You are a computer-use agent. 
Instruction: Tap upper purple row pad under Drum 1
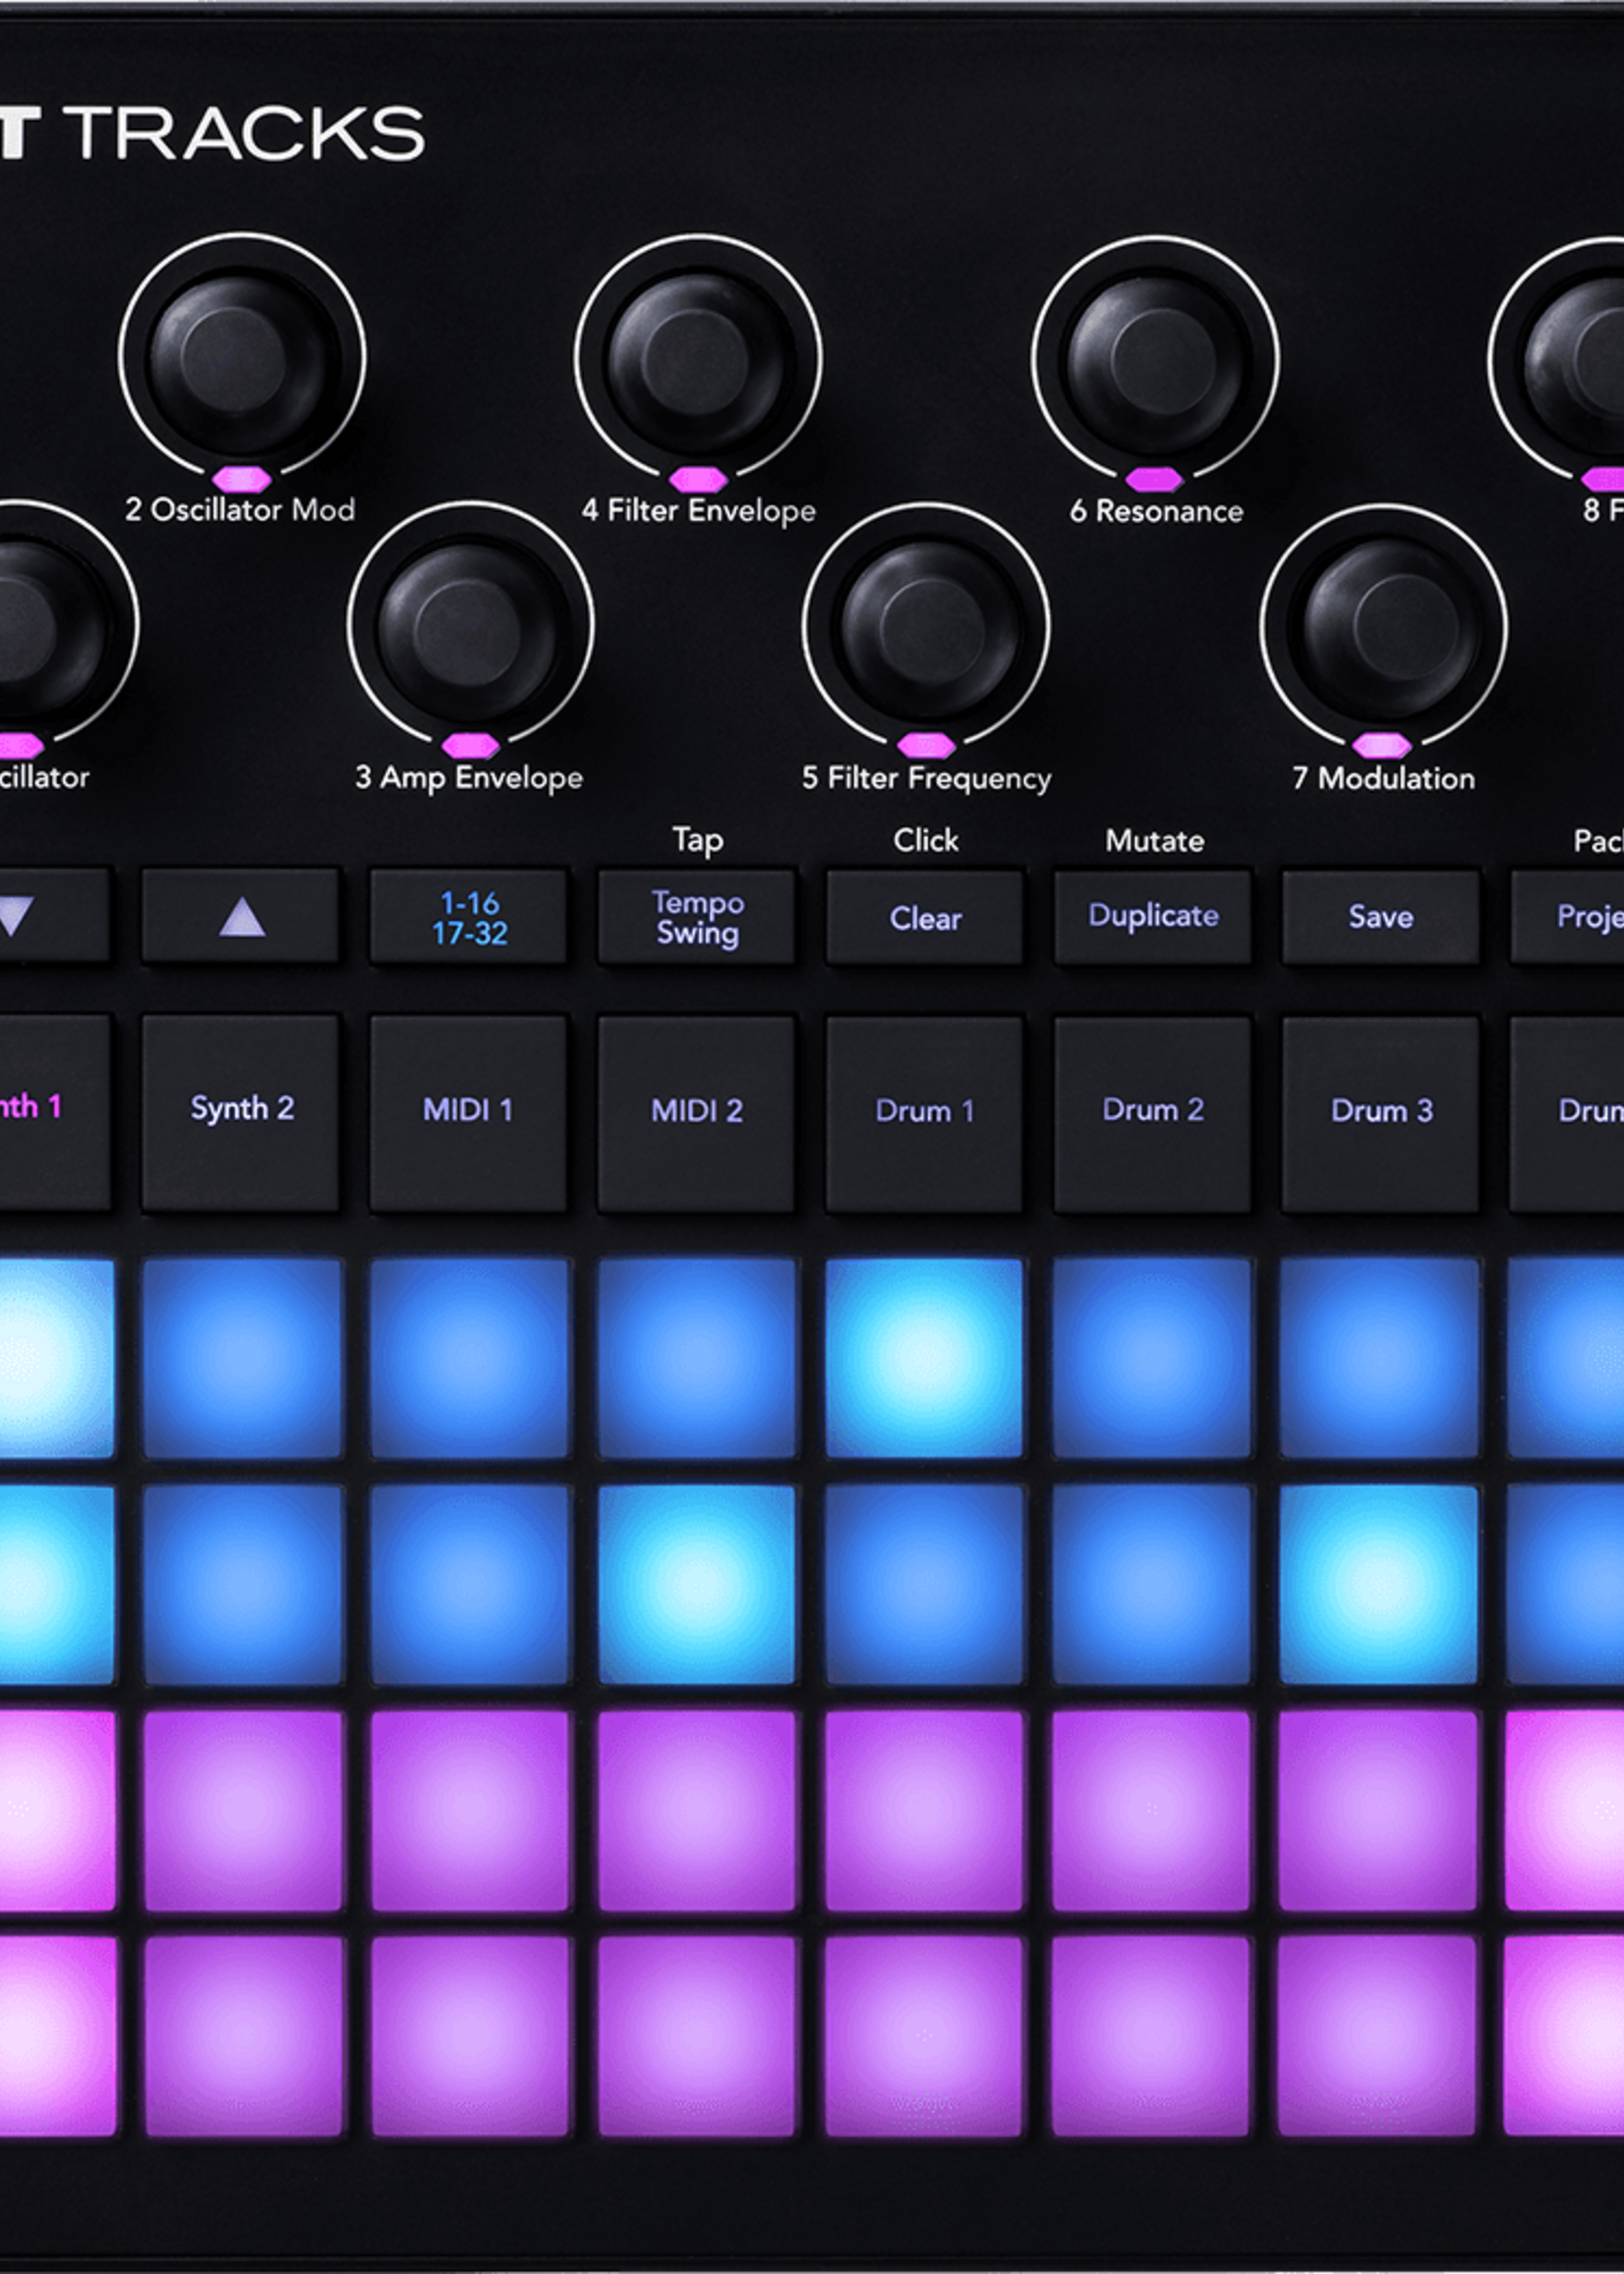coord(924,1811)
